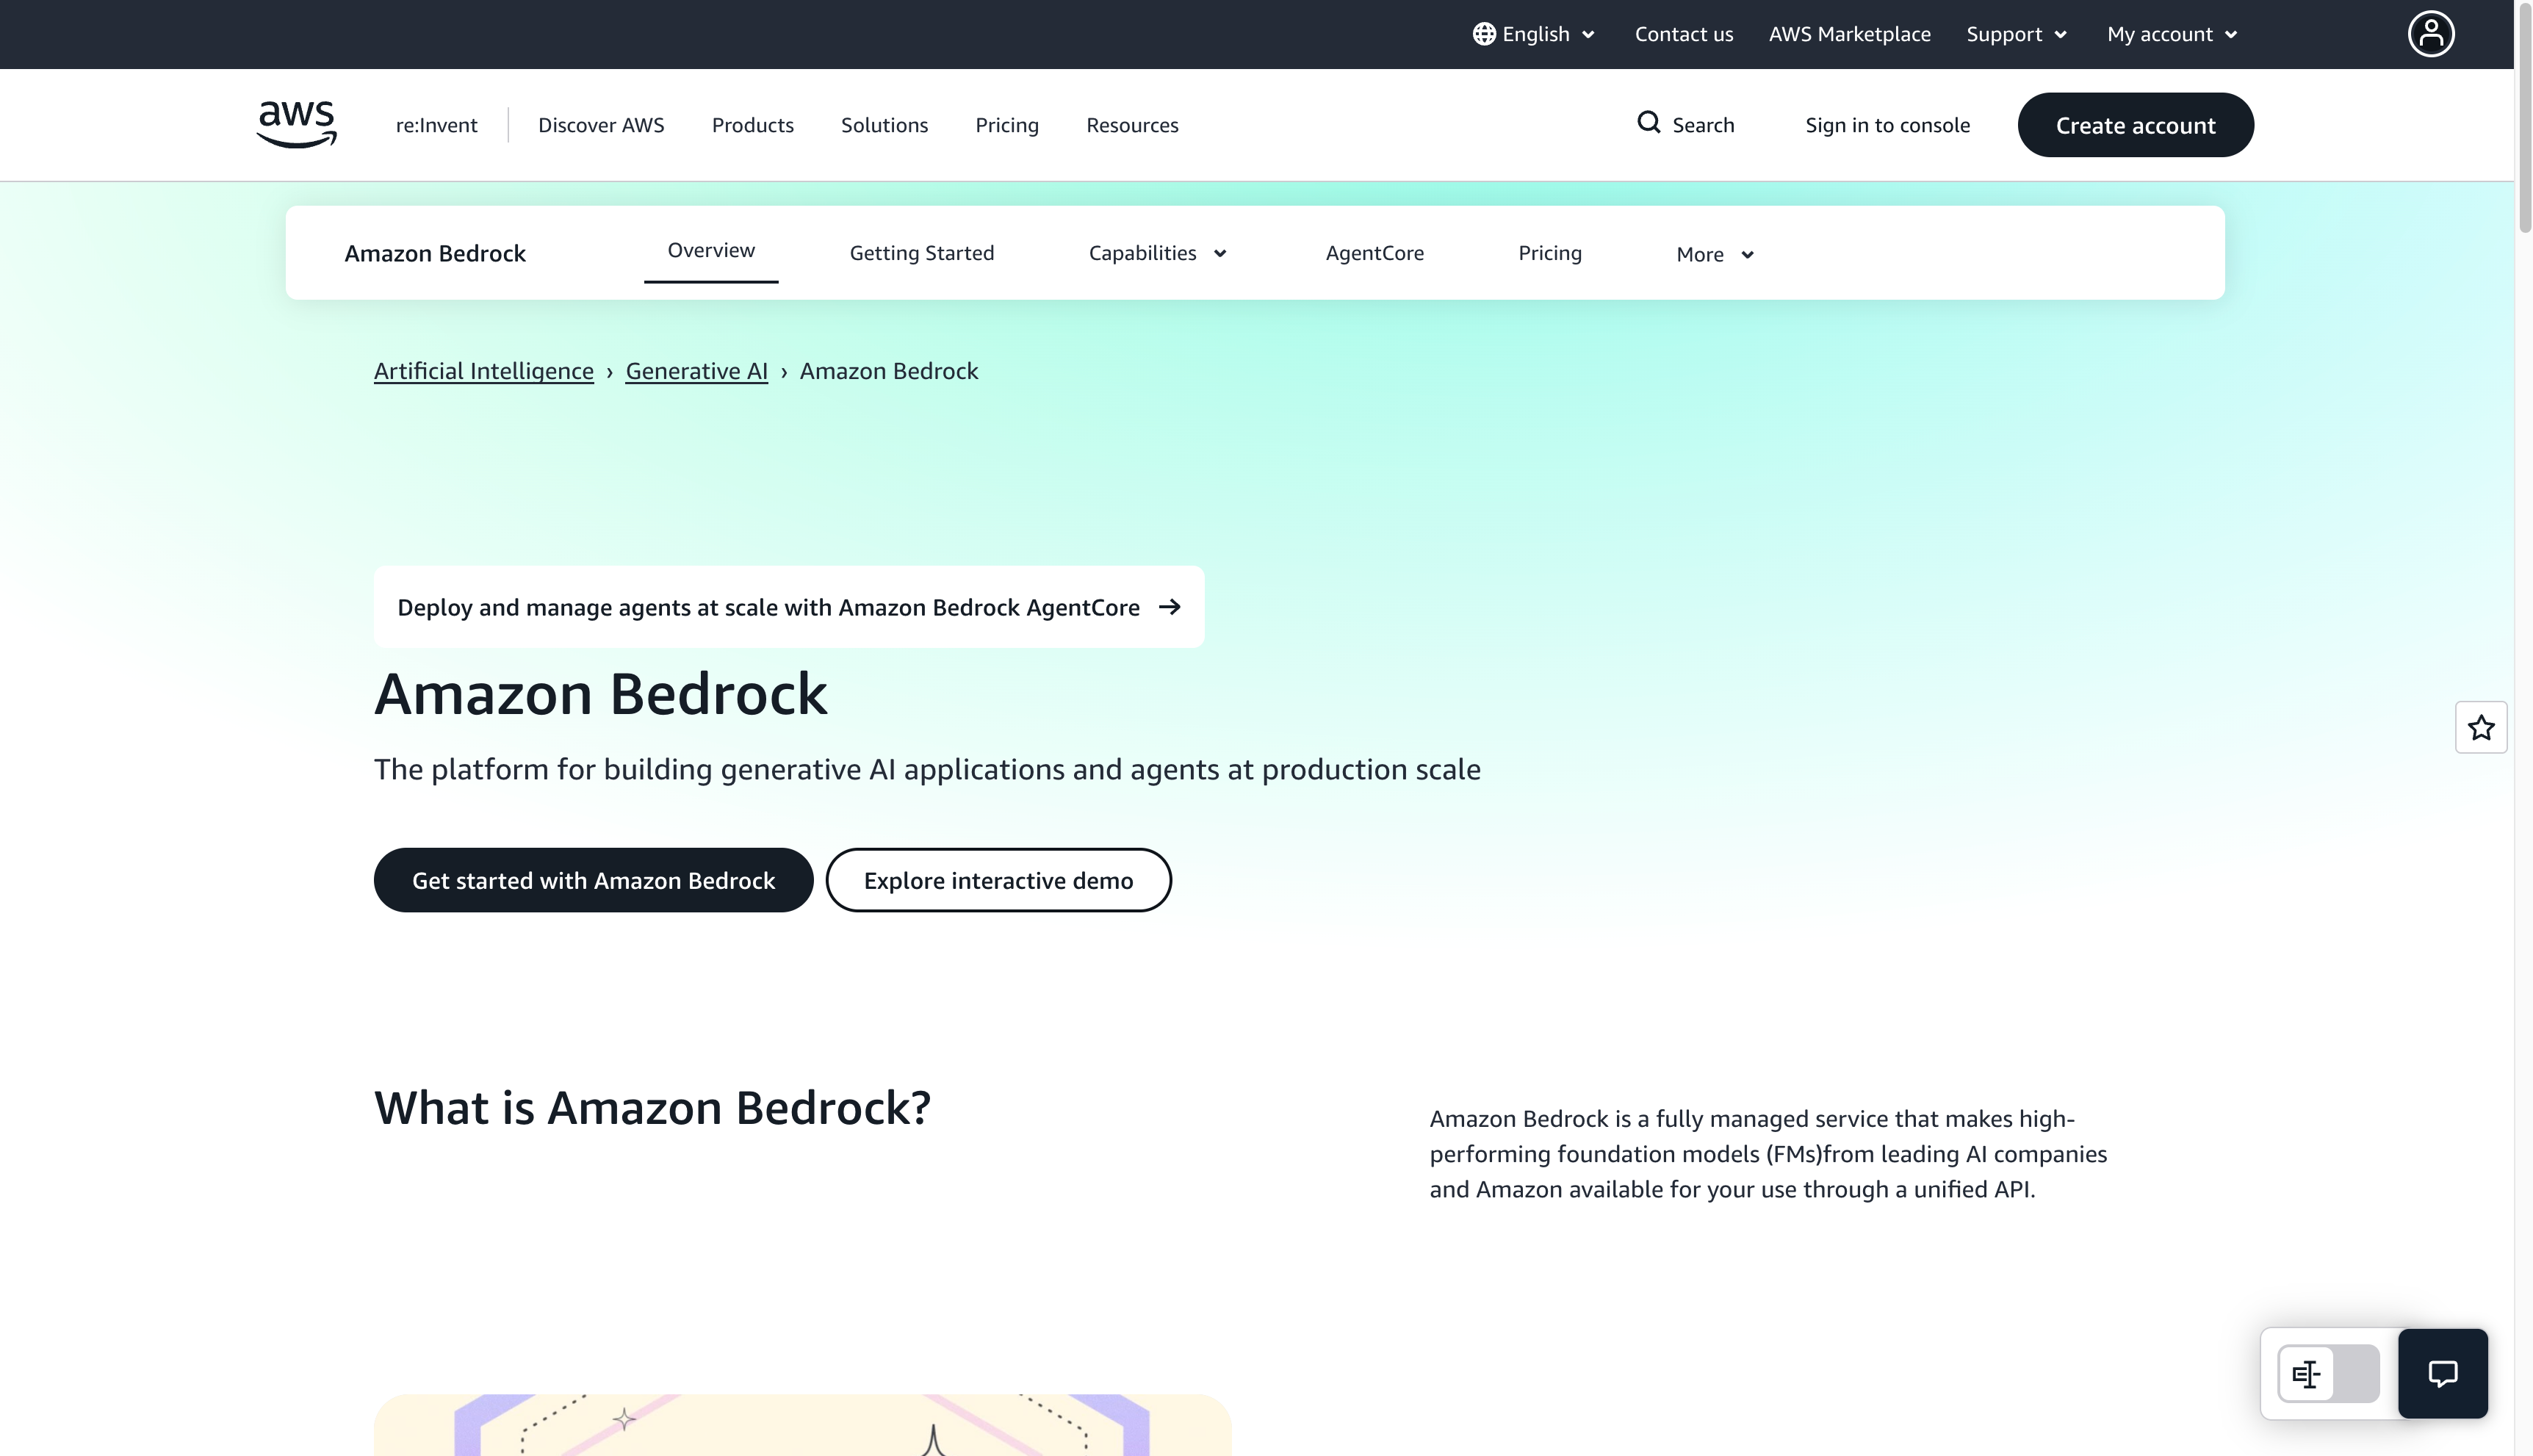The width and height of the screenshot is (2533, 1456).
Task: Open the Generative AI breadcrumb link
Action: (696, 370)
